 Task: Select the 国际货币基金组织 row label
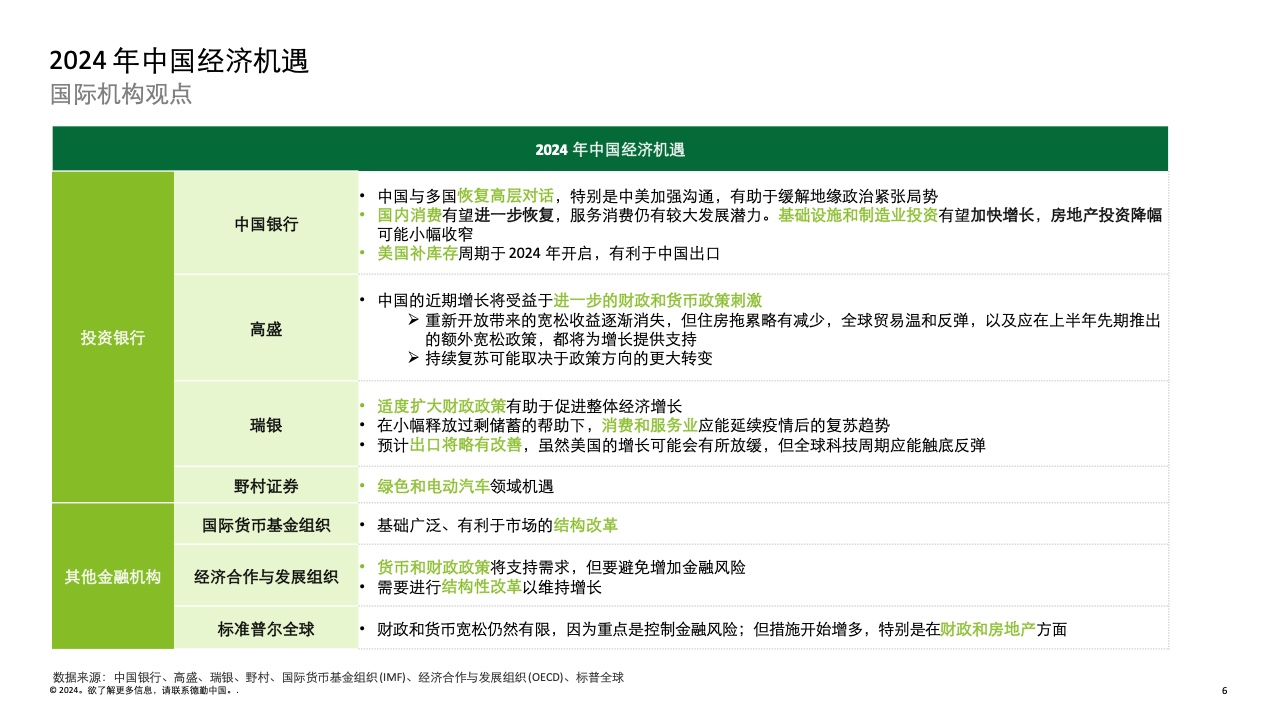point(266,525)
